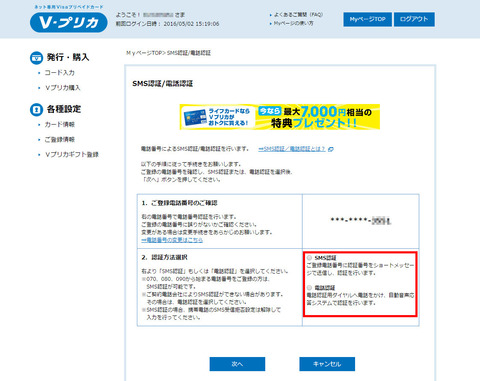This screenshot has width=480, height=381.
Task: Go to Vプリカ購入 in sidebar
Action: (x=63, y=88)
